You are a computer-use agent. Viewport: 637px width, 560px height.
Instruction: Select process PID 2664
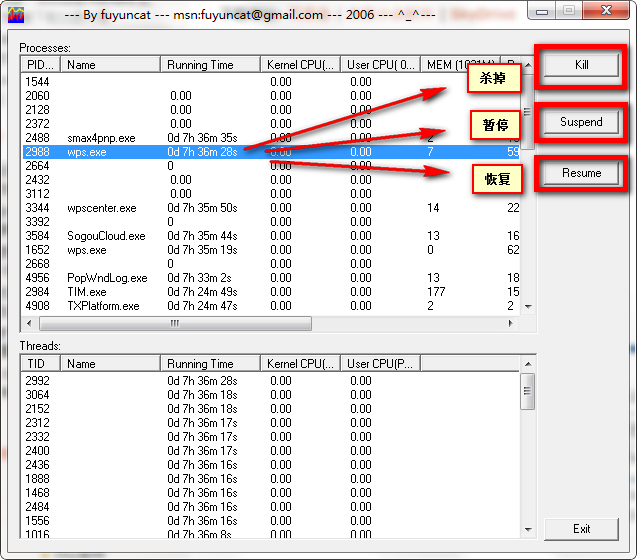[271, 166]
